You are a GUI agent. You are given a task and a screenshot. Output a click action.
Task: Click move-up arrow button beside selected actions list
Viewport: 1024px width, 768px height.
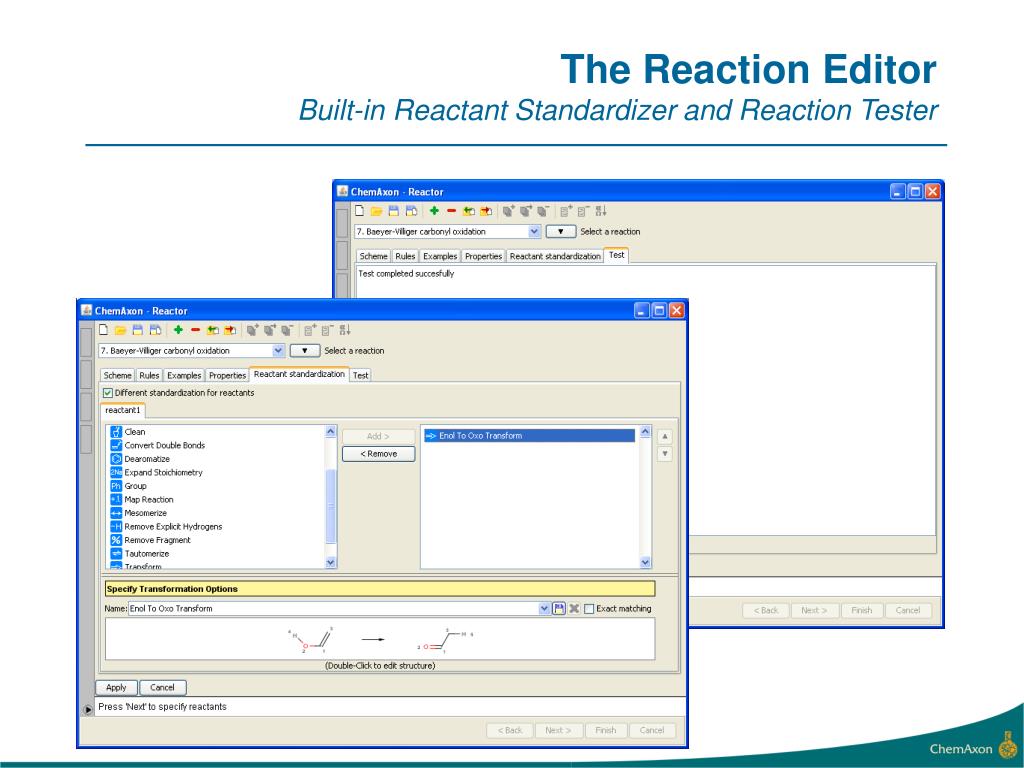click(664, 436)
